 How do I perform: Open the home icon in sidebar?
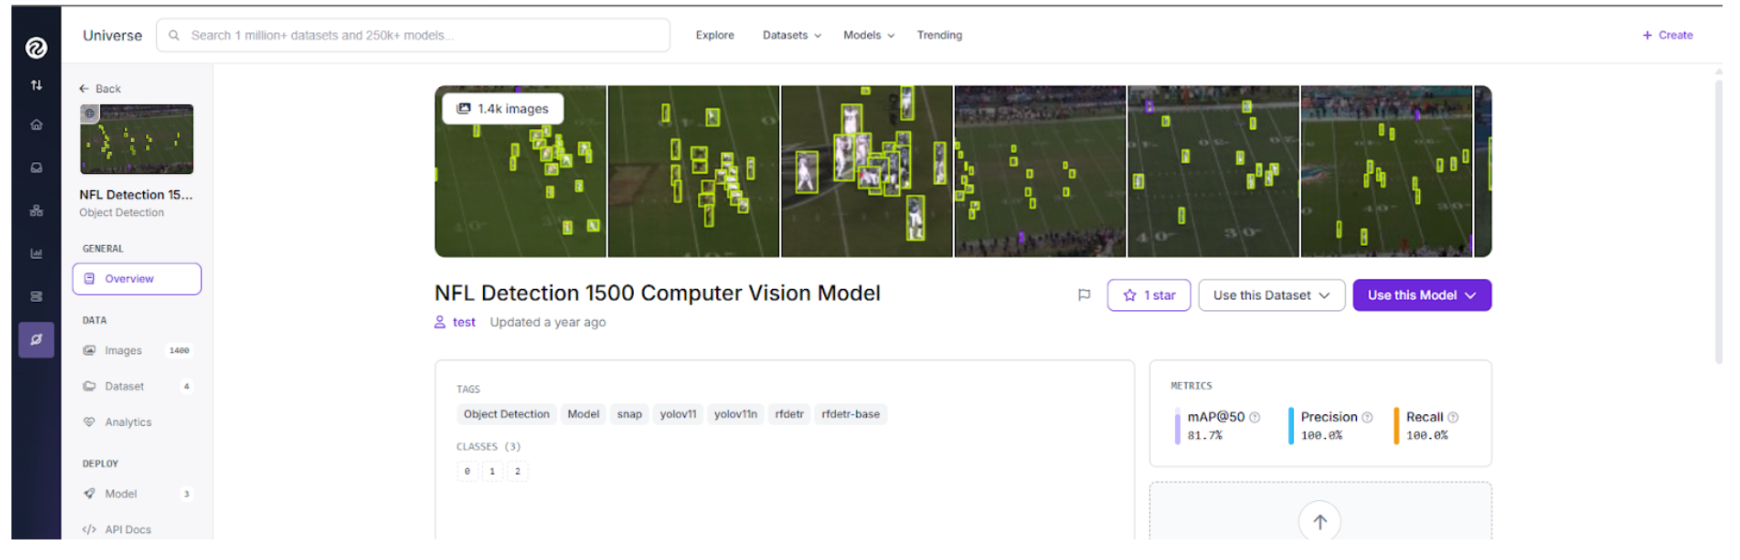point(36,125)
